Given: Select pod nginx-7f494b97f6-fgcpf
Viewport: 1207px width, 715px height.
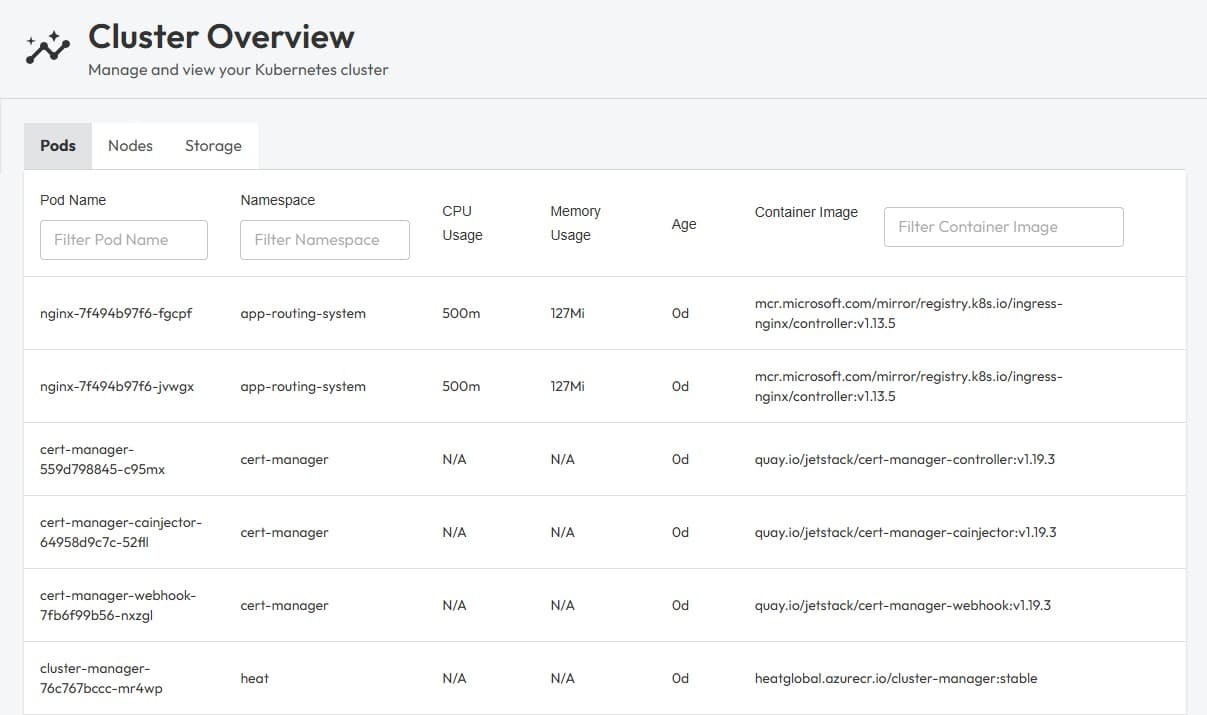Looking at the screenshot, I should (x=116, y=313).
